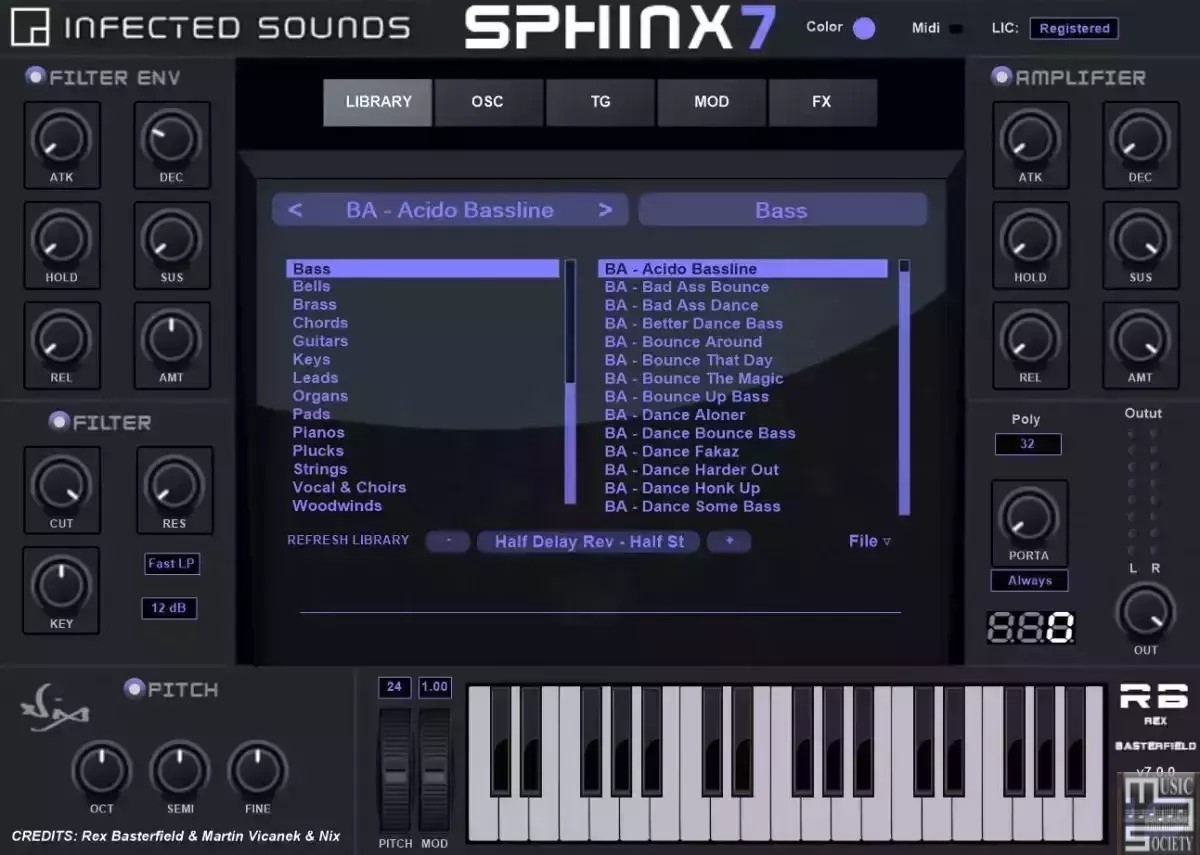The width and height of the screenshot is (1200, 855).
Task: Switch to the OSC tab
Action: [x=488, y=102]
